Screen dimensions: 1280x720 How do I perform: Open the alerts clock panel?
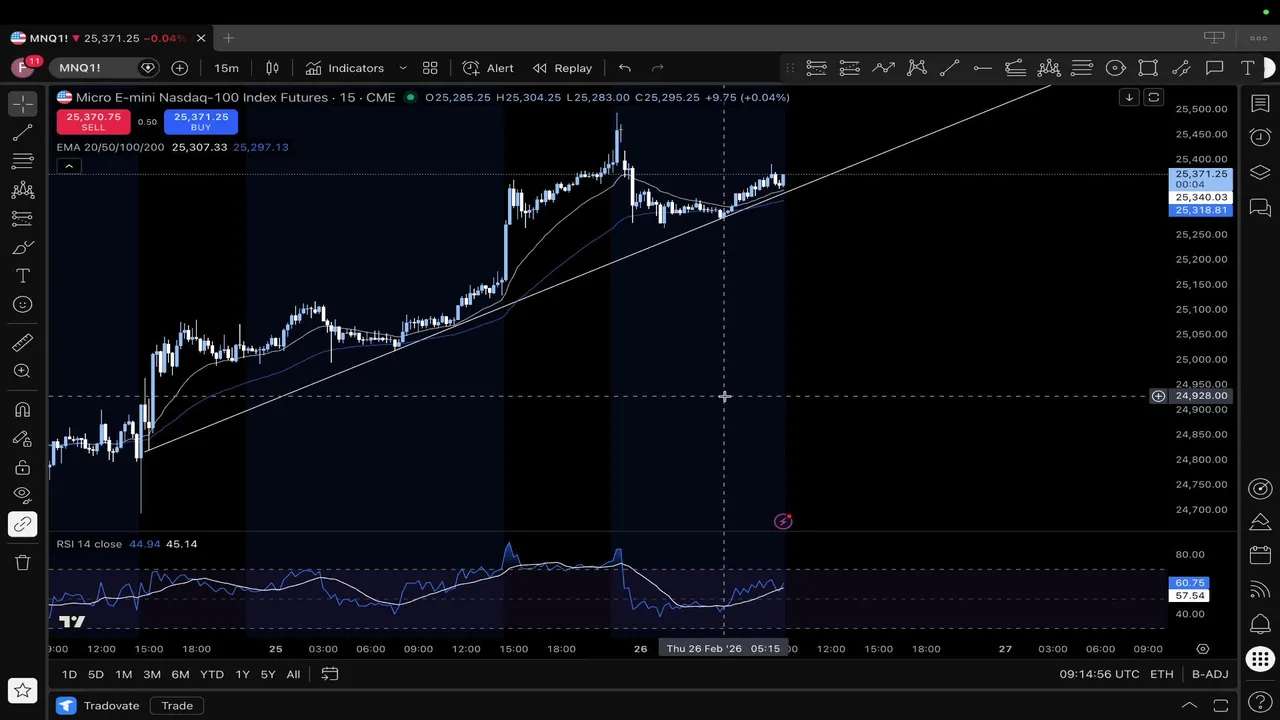pyautogui.click(x=1260, y=137)
